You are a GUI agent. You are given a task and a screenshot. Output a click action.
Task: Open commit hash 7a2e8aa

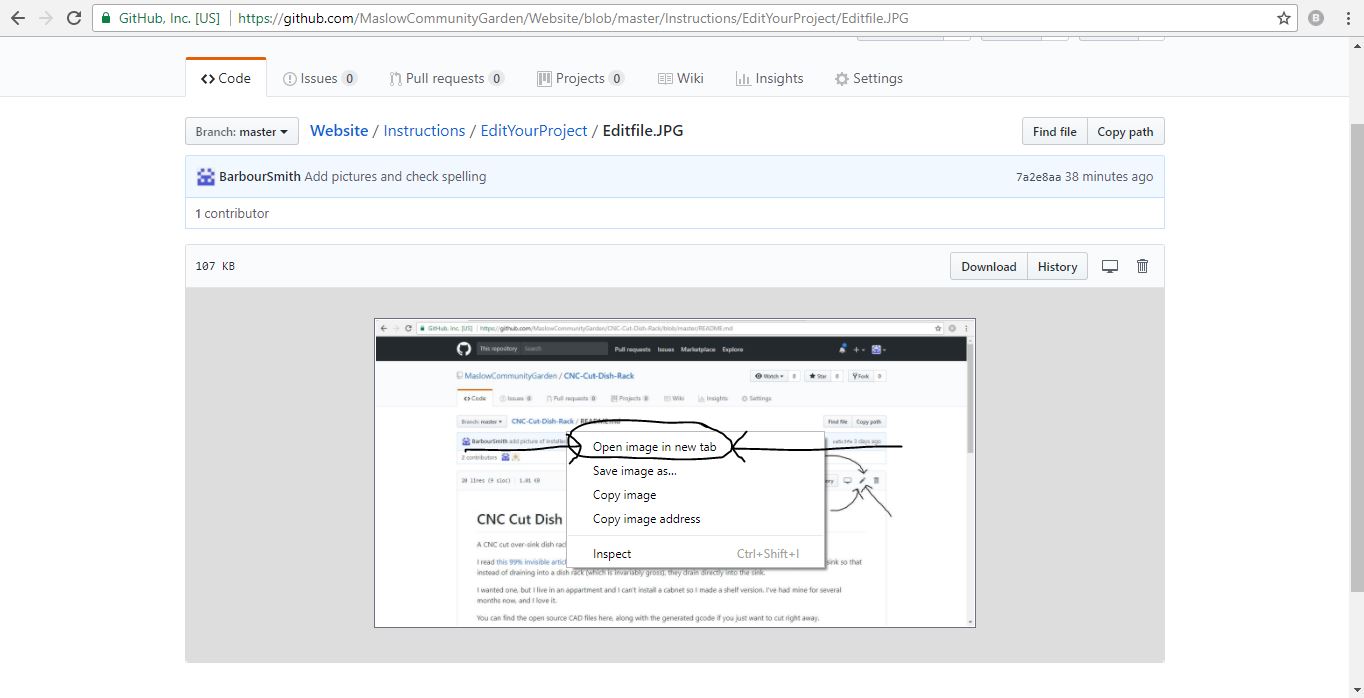tap(1038, 177)
